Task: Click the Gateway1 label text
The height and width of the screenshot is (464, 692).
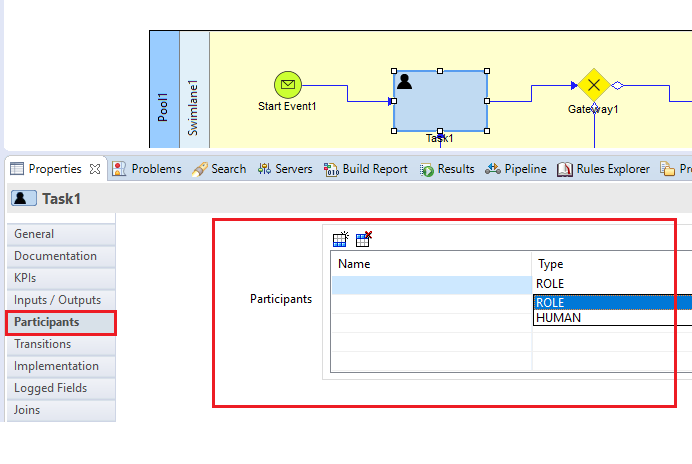Action: pos(593,109)
